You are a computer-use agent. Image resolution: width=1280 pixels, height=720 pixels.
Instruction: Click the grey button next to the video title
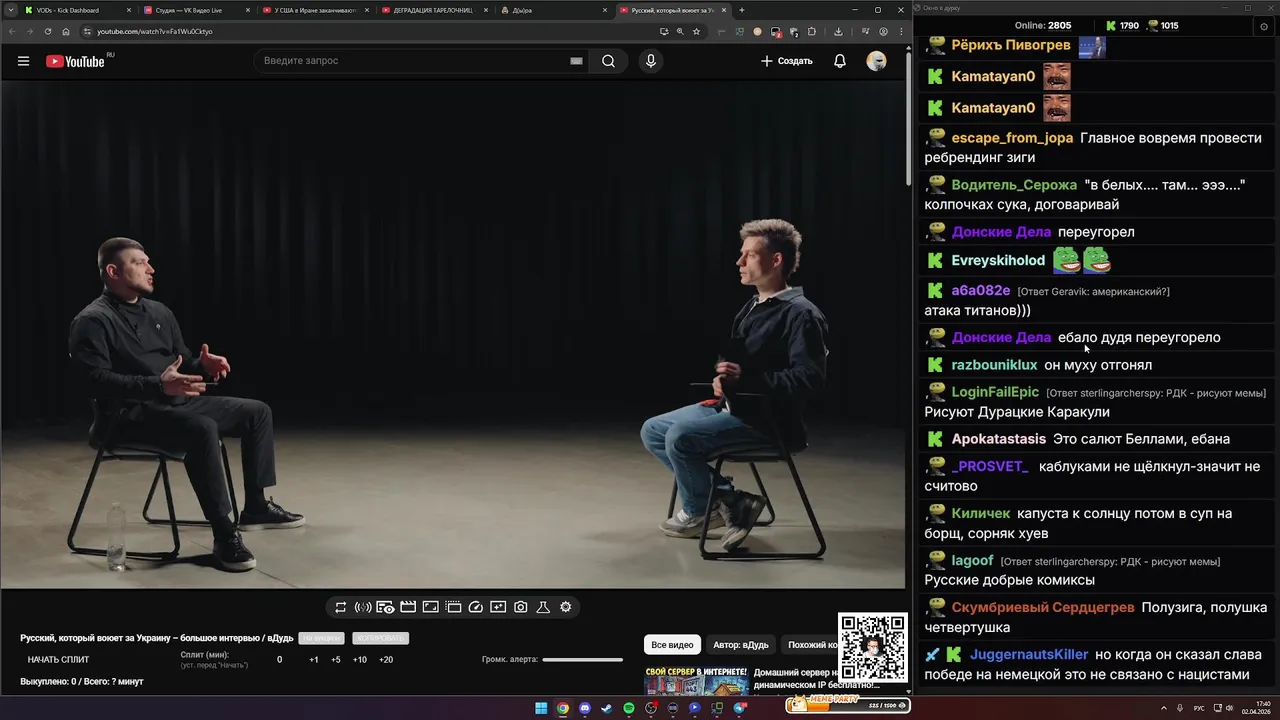pos(321,638)
